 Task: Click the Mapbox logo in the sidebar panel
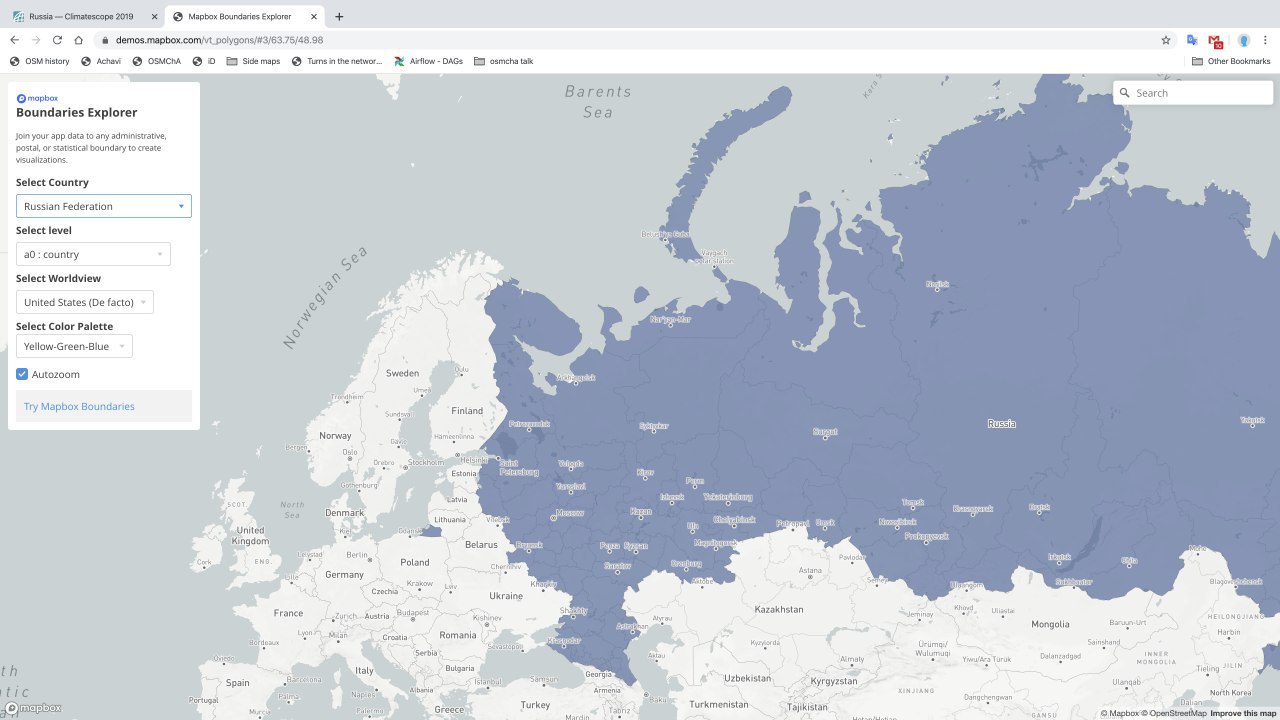[37, 98]
